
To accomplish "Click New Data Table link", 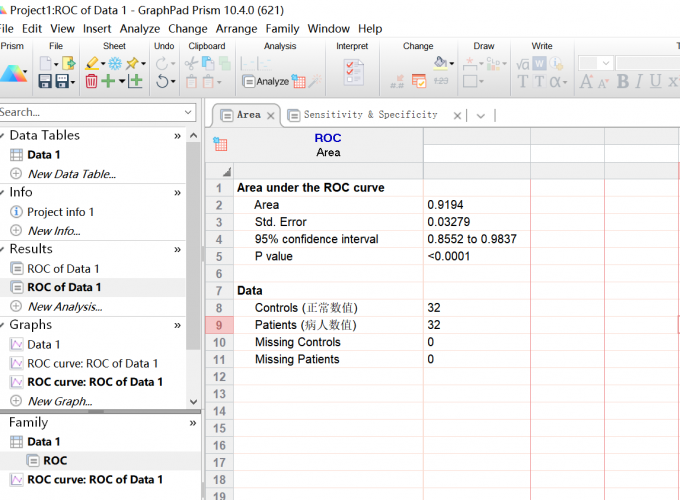I will 72,174.
